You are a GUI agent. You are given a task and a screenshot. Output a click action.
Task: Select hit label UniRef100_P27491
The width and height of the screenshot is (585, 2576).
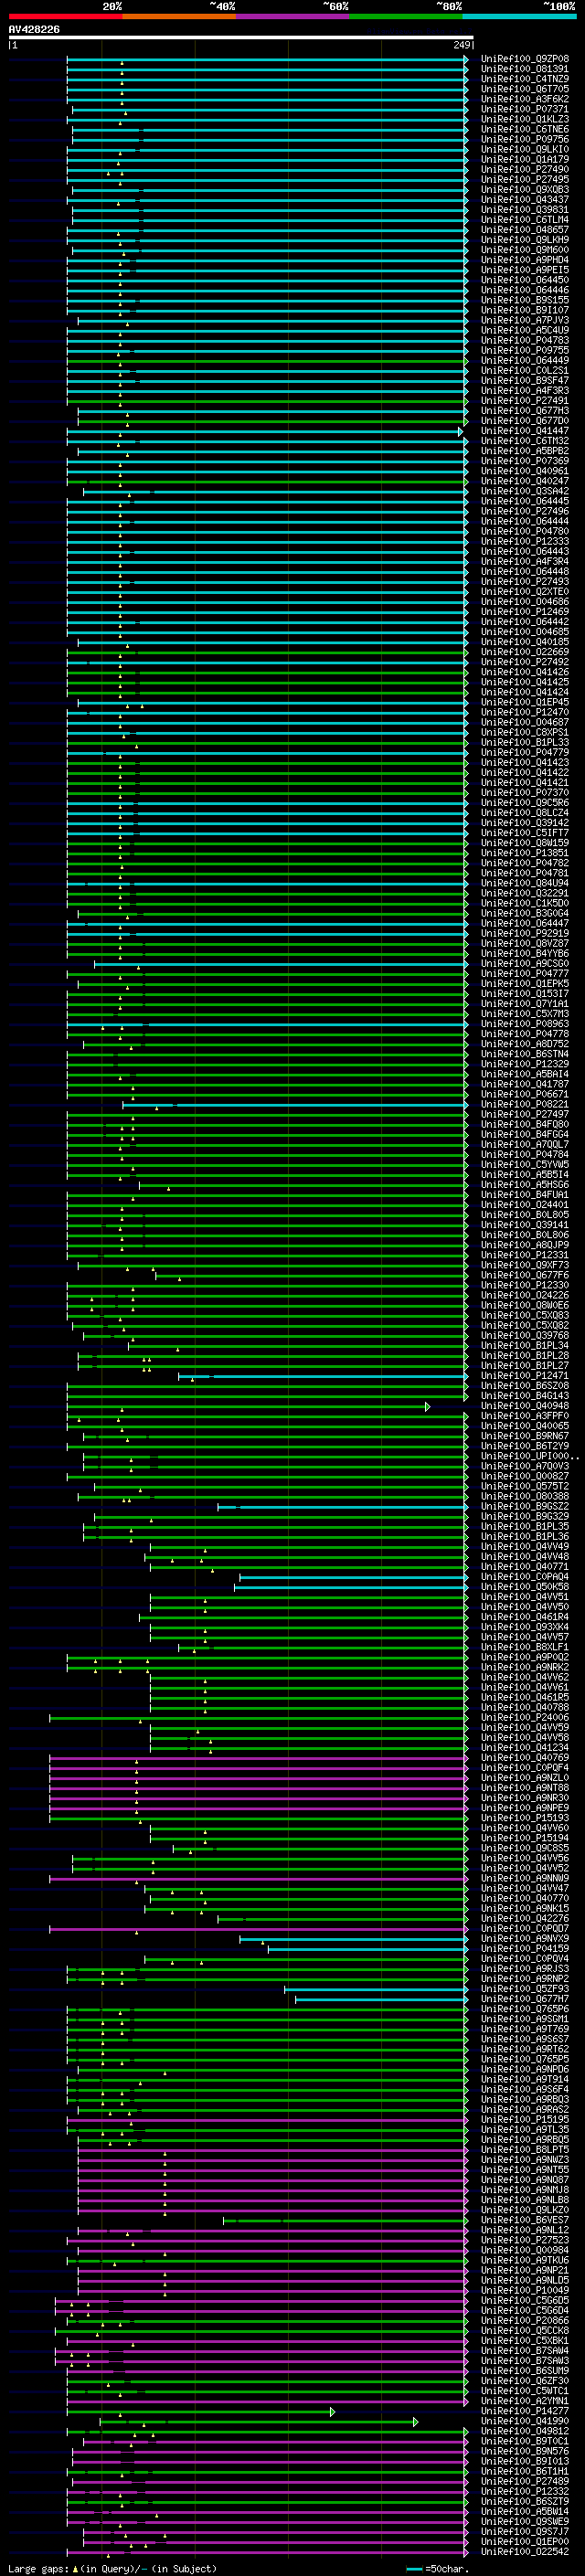(x=525, y=401)
